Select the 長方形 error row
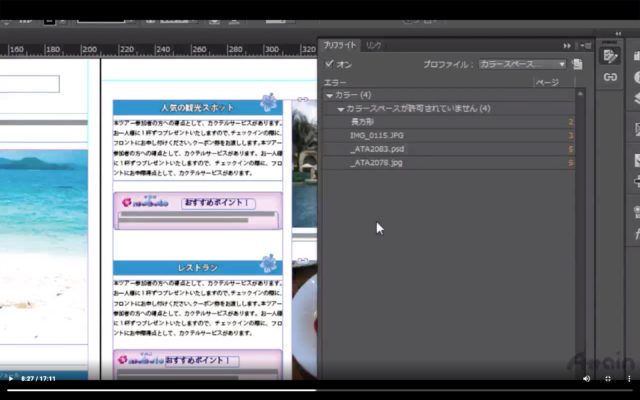Screen dimensions: 640x400 [x=449, y=122]
